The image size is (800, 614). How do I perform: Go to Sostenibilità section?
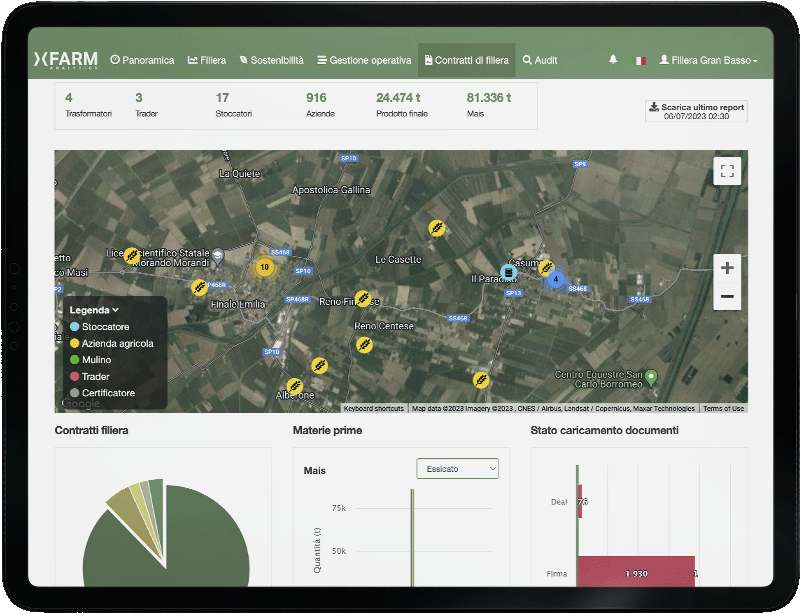click(272, 61)
